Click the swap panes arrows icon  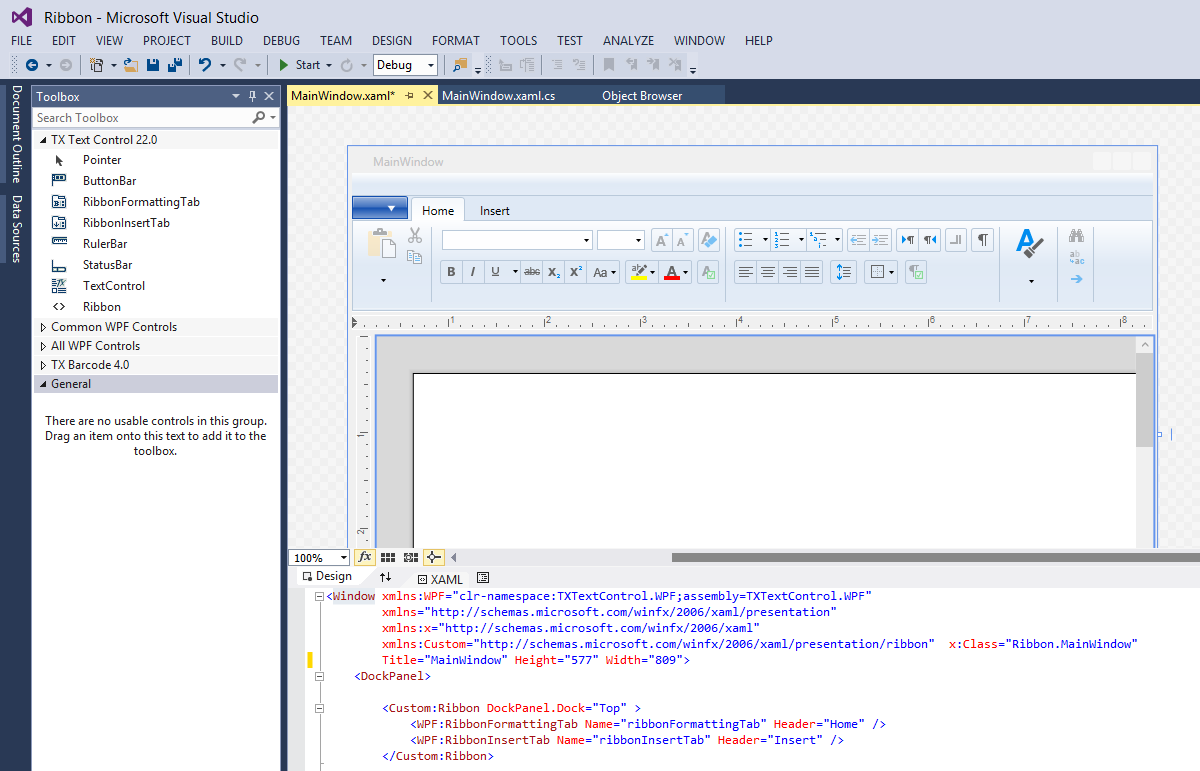[x=385, y=577]
